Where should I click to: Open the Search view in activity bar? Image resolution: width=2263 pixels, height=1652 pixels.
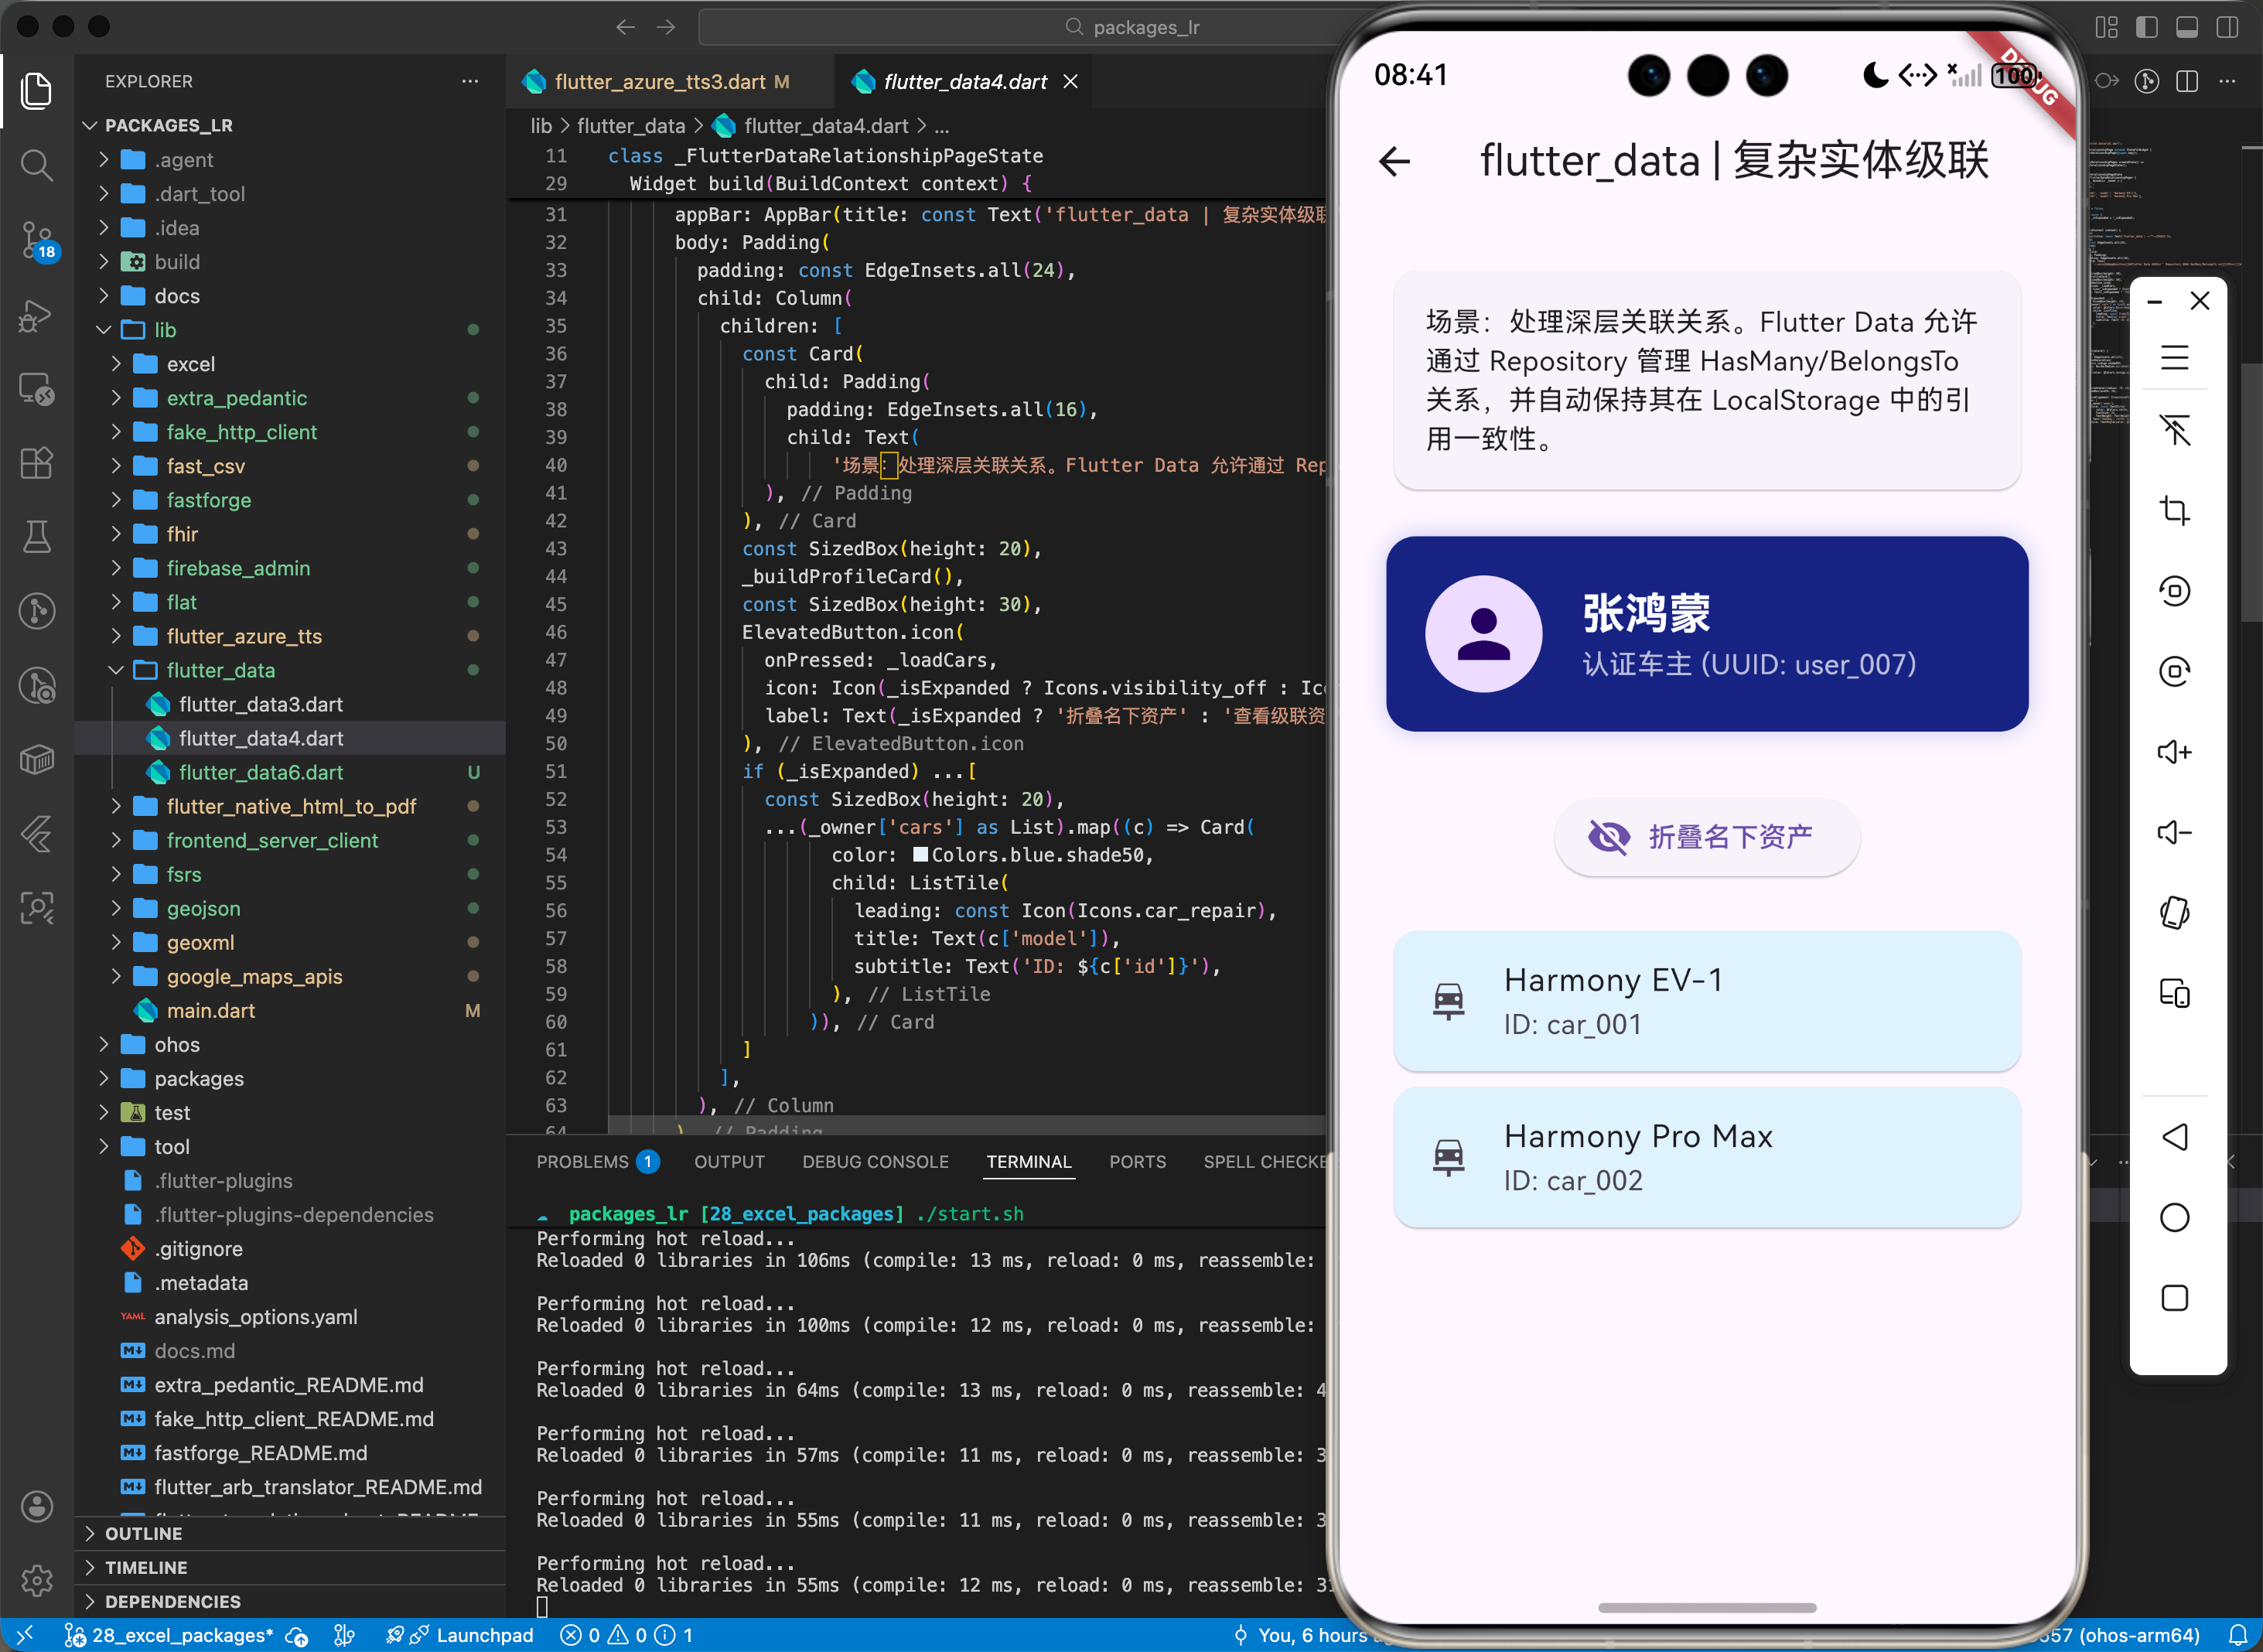36,164
